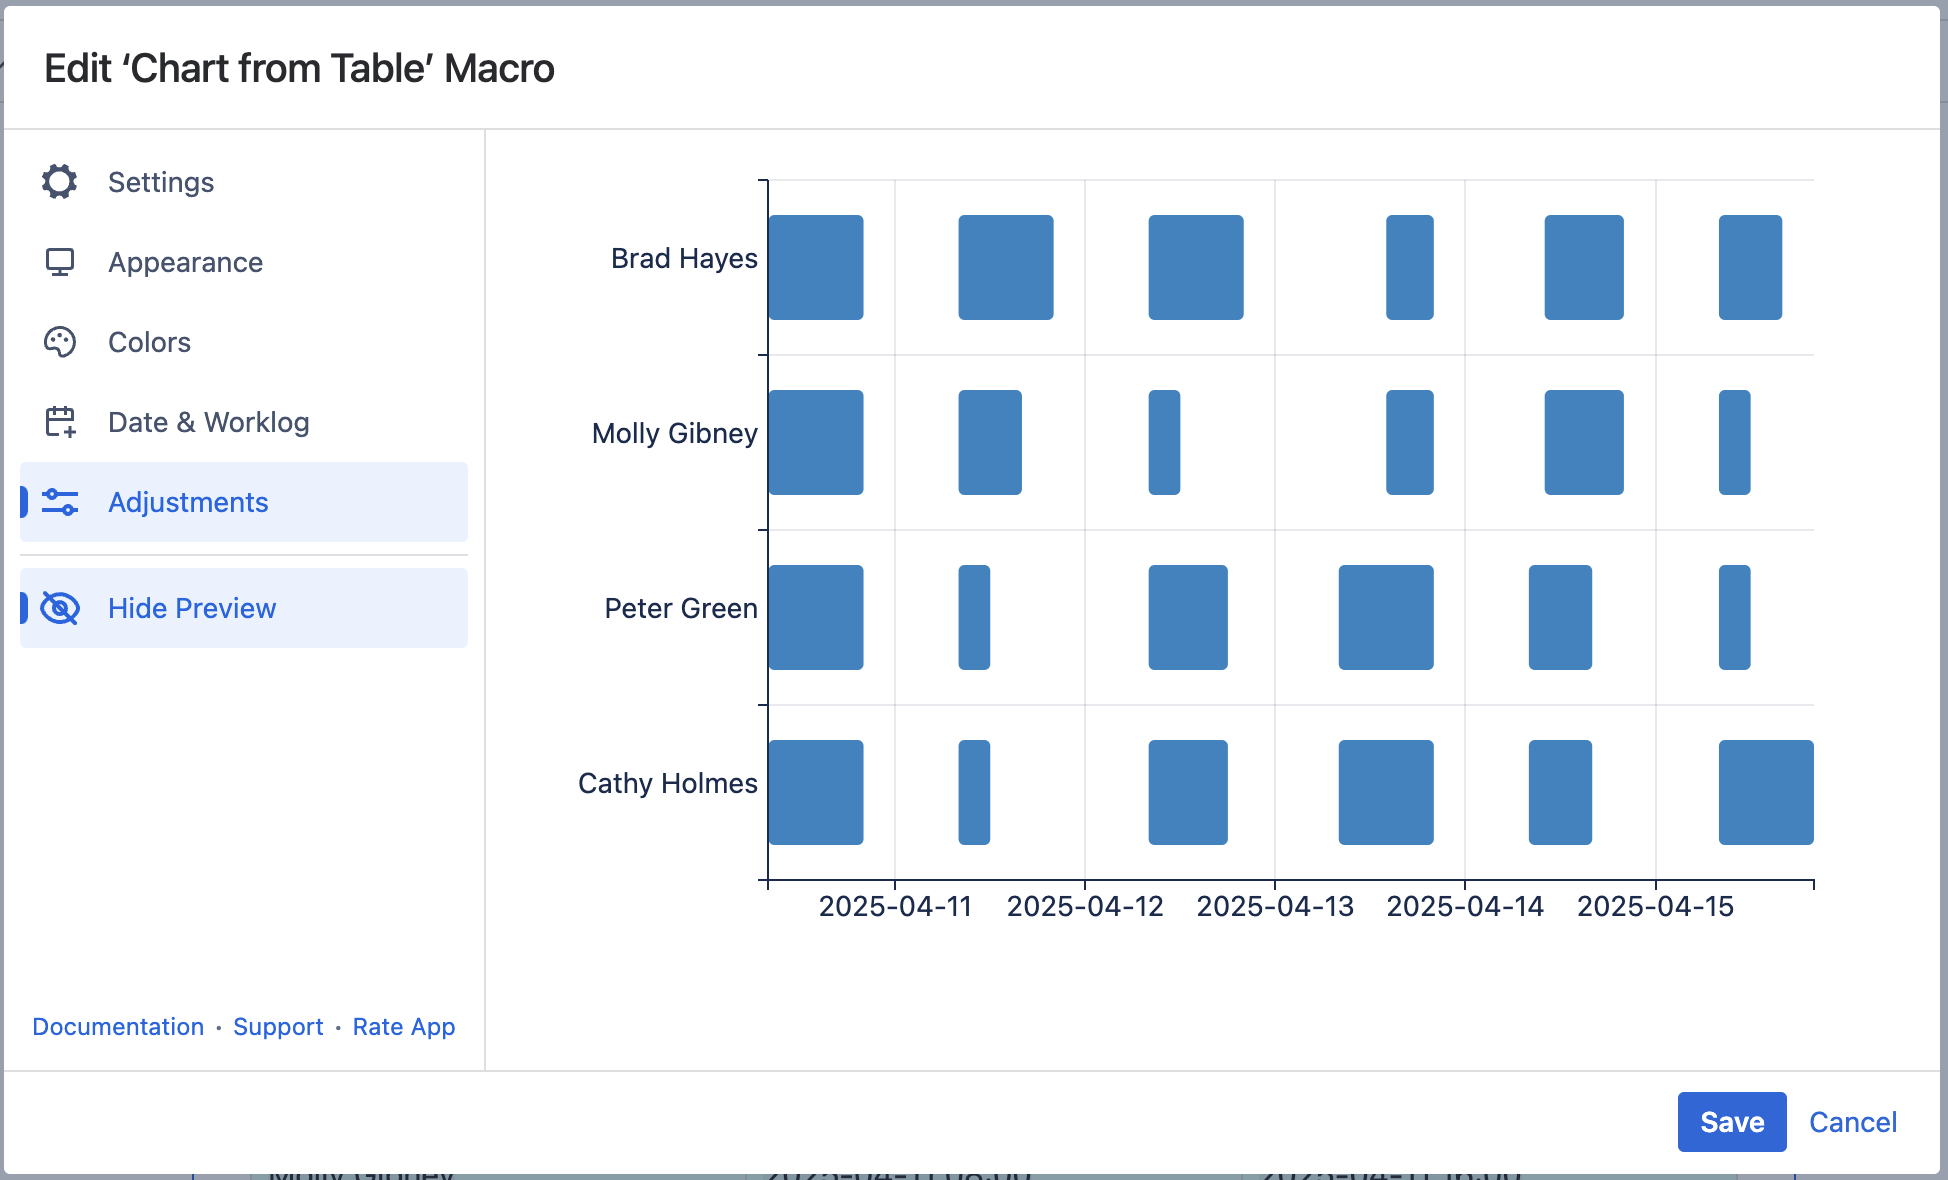Image resolution: width=1948 pixels, height=1180 pixels.
Task: Follow the Rate App link
Action: tap(404, 1027)
